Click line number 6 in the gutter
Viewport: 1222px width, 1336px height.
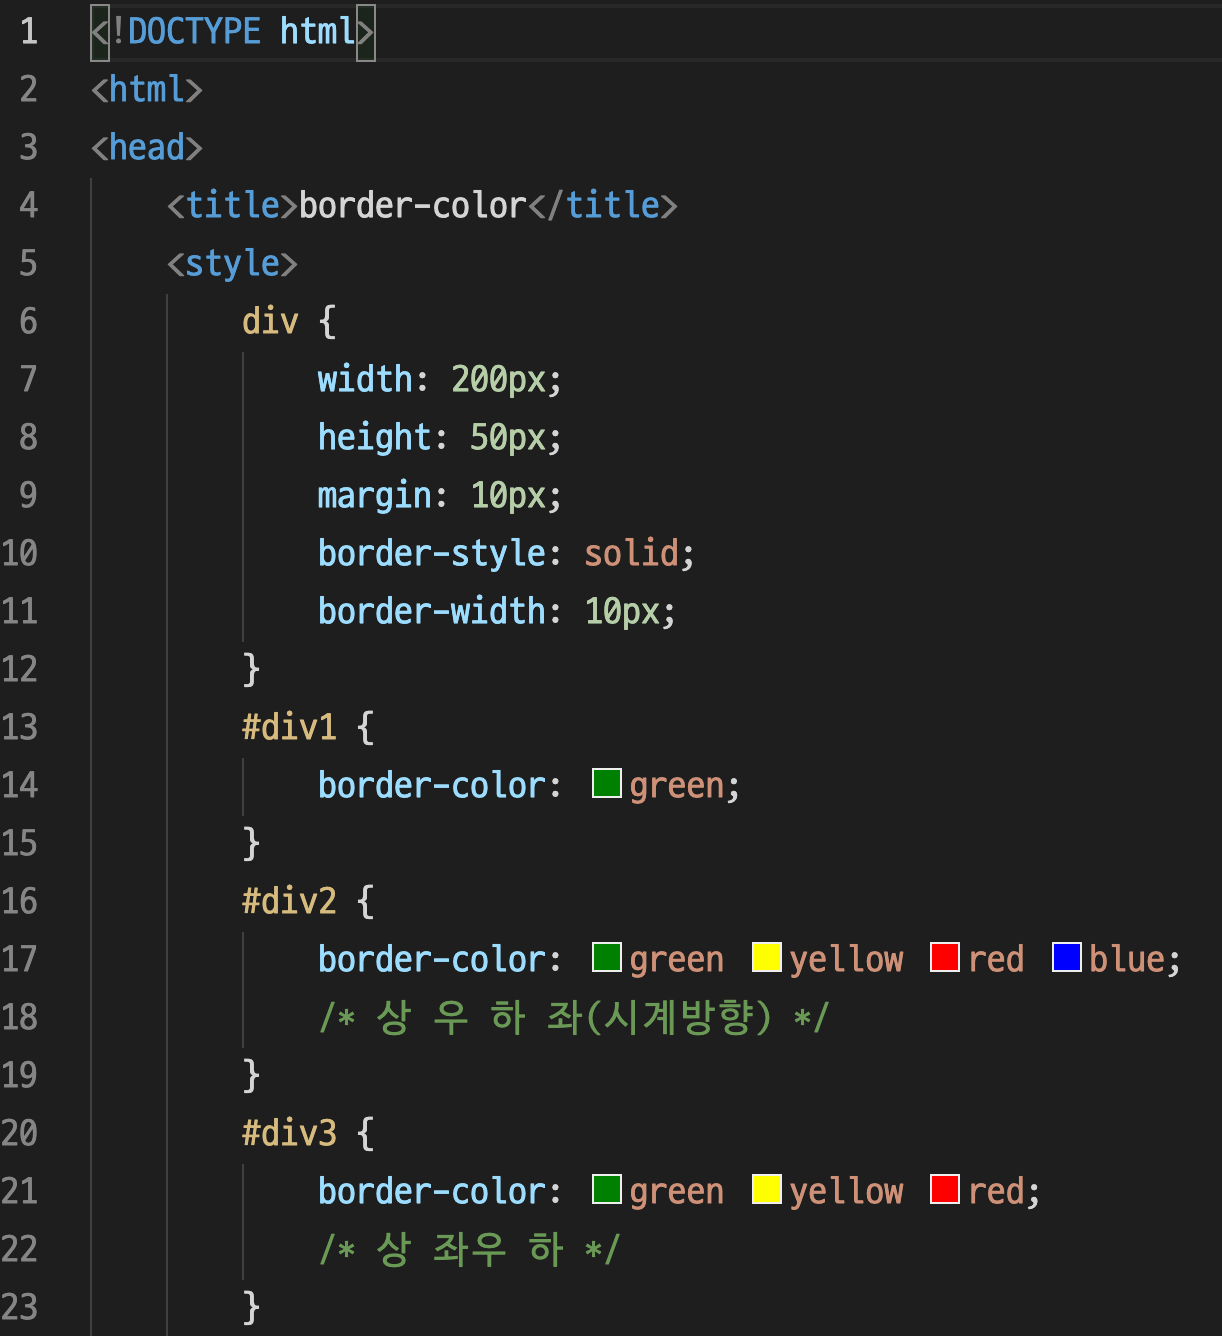[x=29, y=321]
